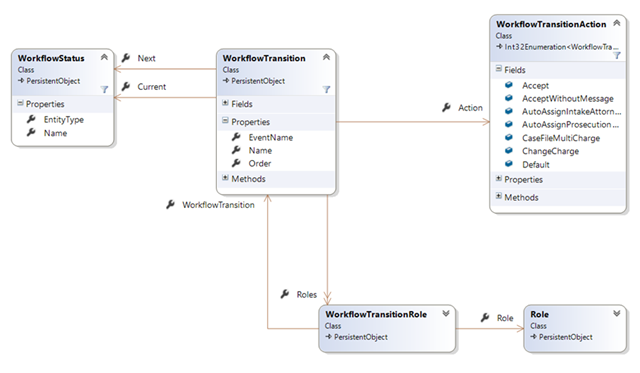The image size is (640, 373).
Task: Click EventName property wrench icon
Action: (x=236, y=137)
